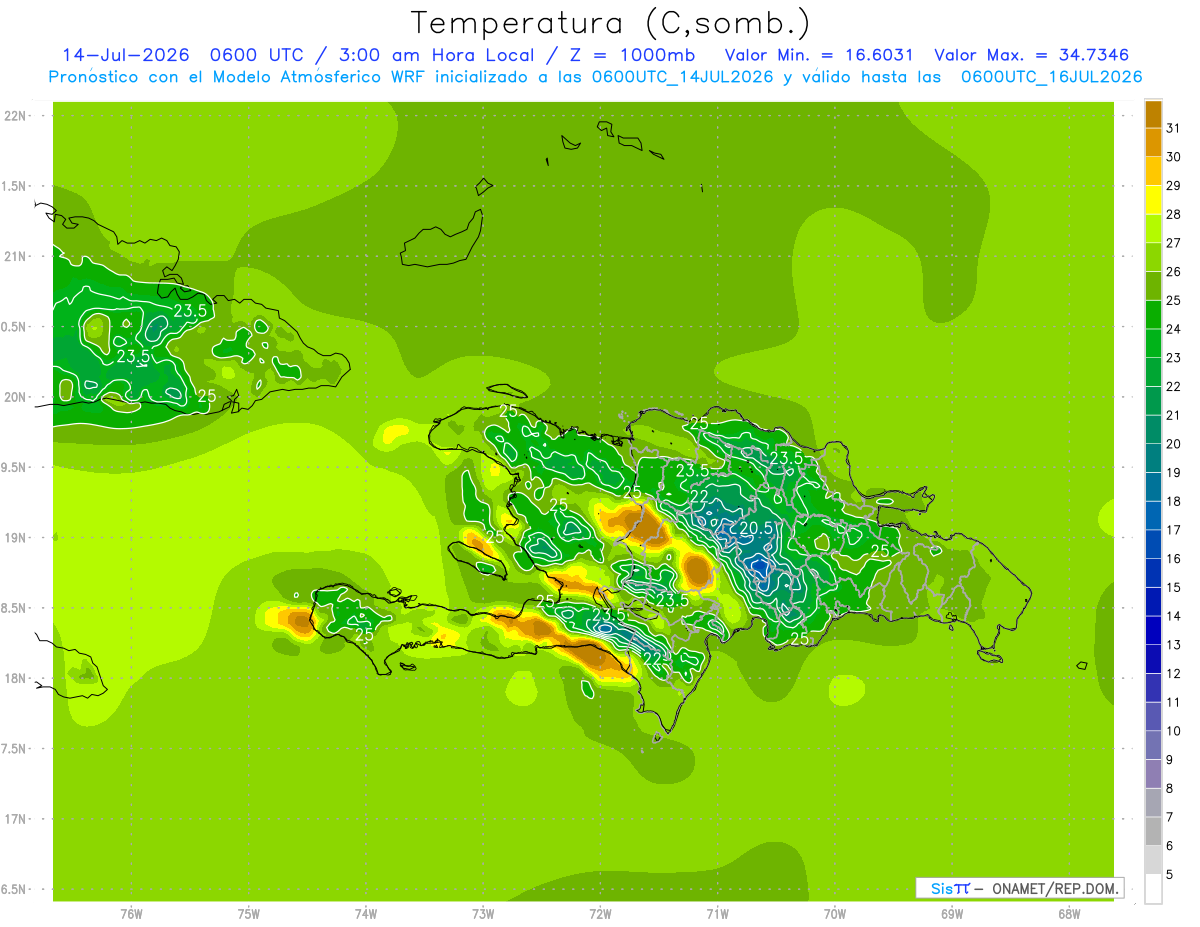This screenshot has height=927, width=1200.
Task: Click legend value label '21'
Action: [x=1174, y=415]
